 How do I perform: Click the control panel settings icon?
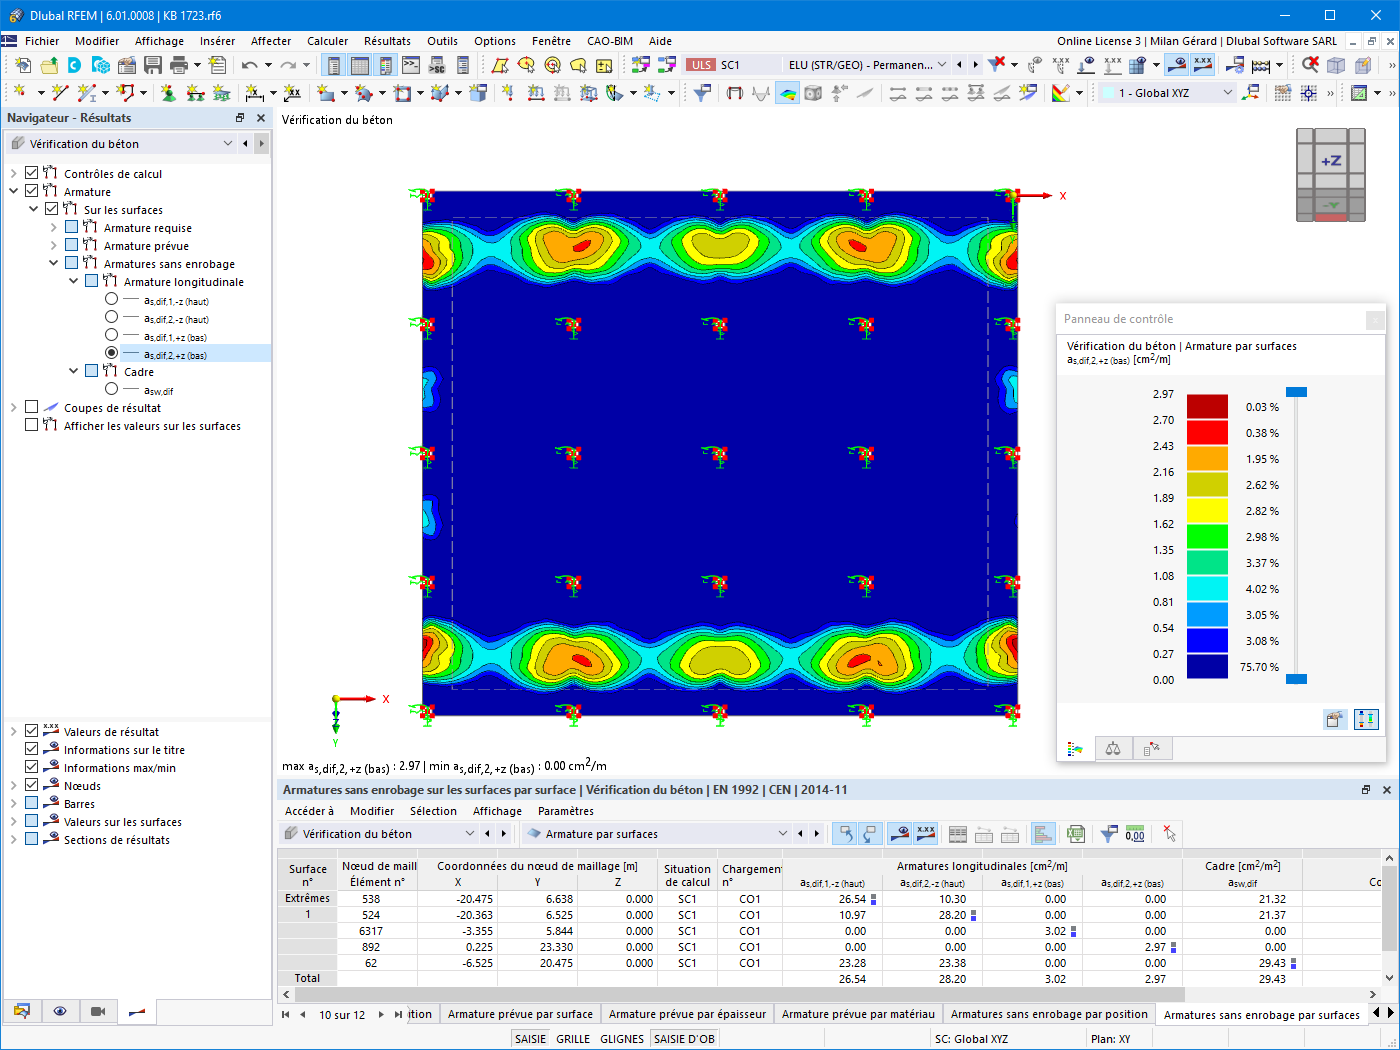pos(1334,719)
